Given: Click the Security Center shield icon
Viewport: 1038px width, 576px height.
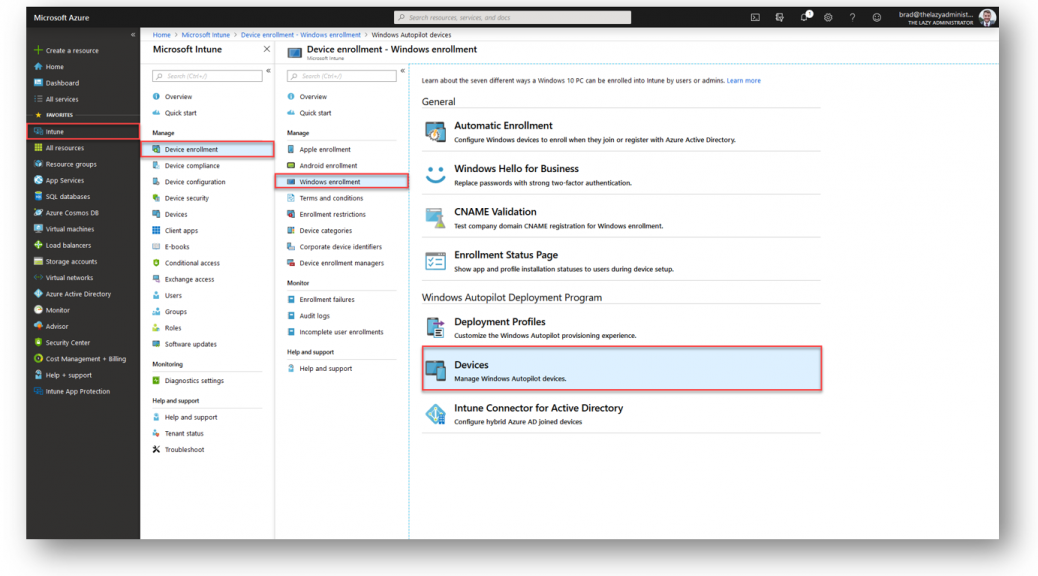Looking at the screenshot, I should (38, 342).
